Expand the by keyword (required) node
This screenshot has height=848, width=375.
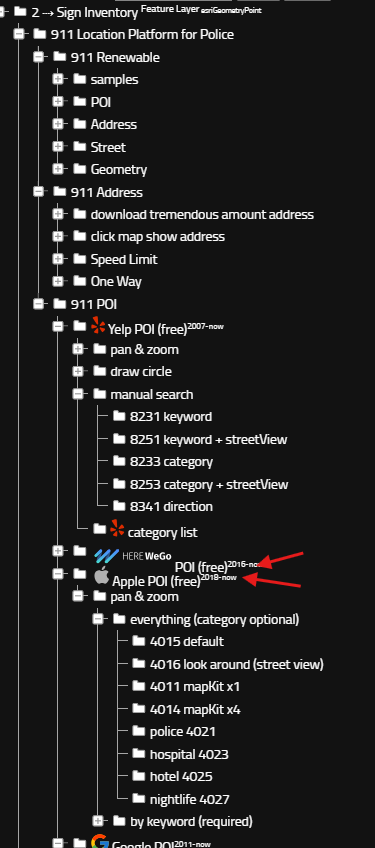[x=98, y=821]
